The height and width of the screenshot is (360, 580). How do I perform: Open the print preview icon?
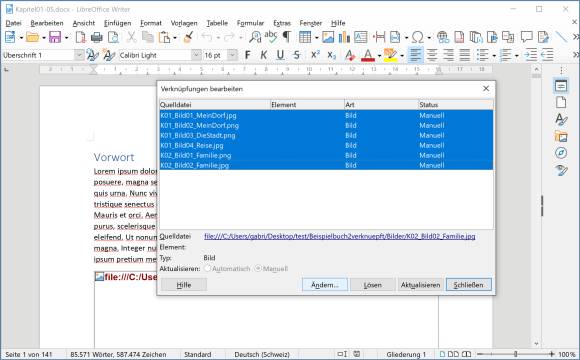[x=113, y=37]
